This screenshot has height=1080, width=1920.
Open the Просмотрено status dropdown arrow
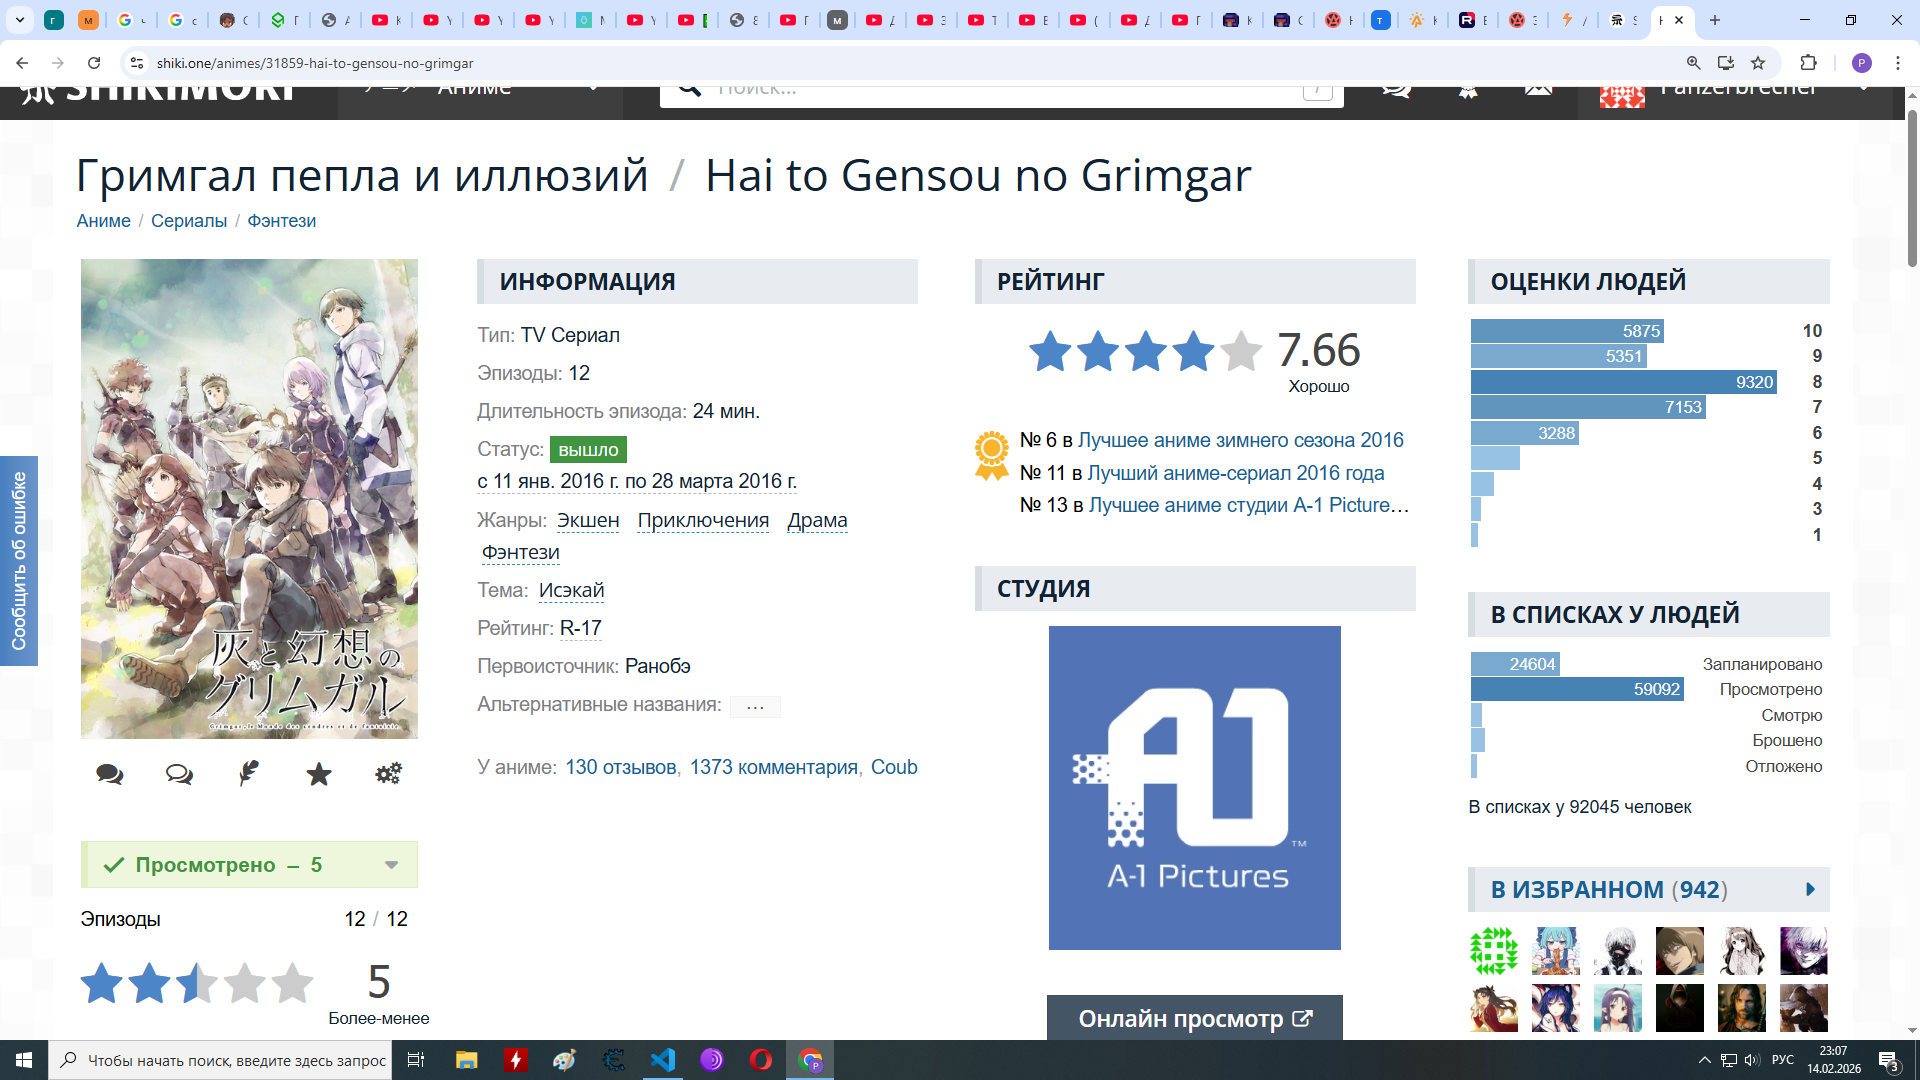coord(392,865)
